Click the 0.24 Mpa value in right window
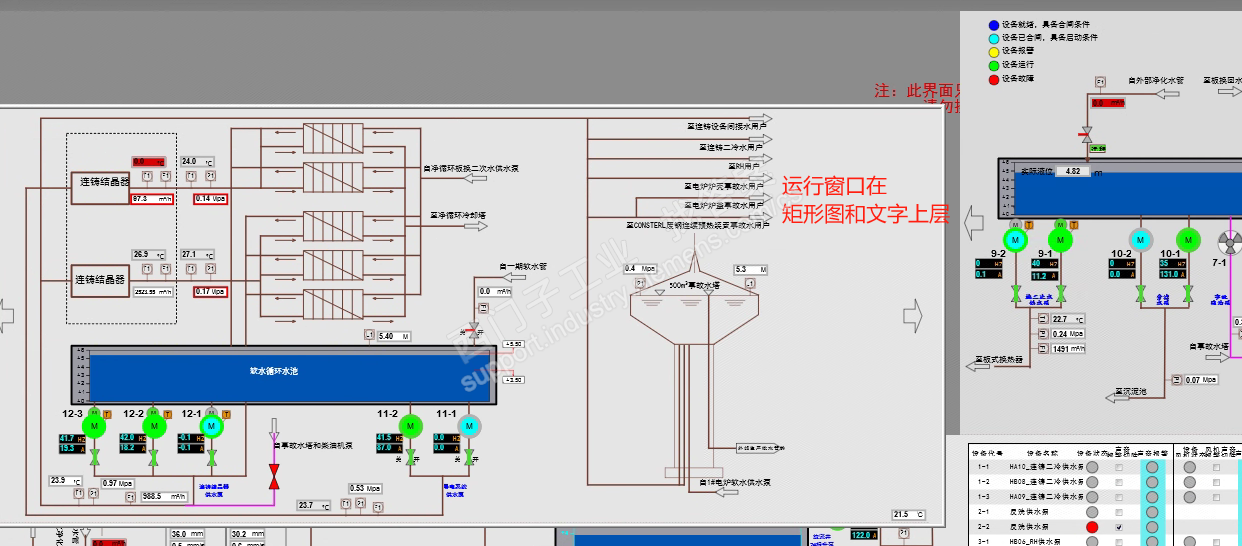1242x546 pixels. (x=1069, y=334)
